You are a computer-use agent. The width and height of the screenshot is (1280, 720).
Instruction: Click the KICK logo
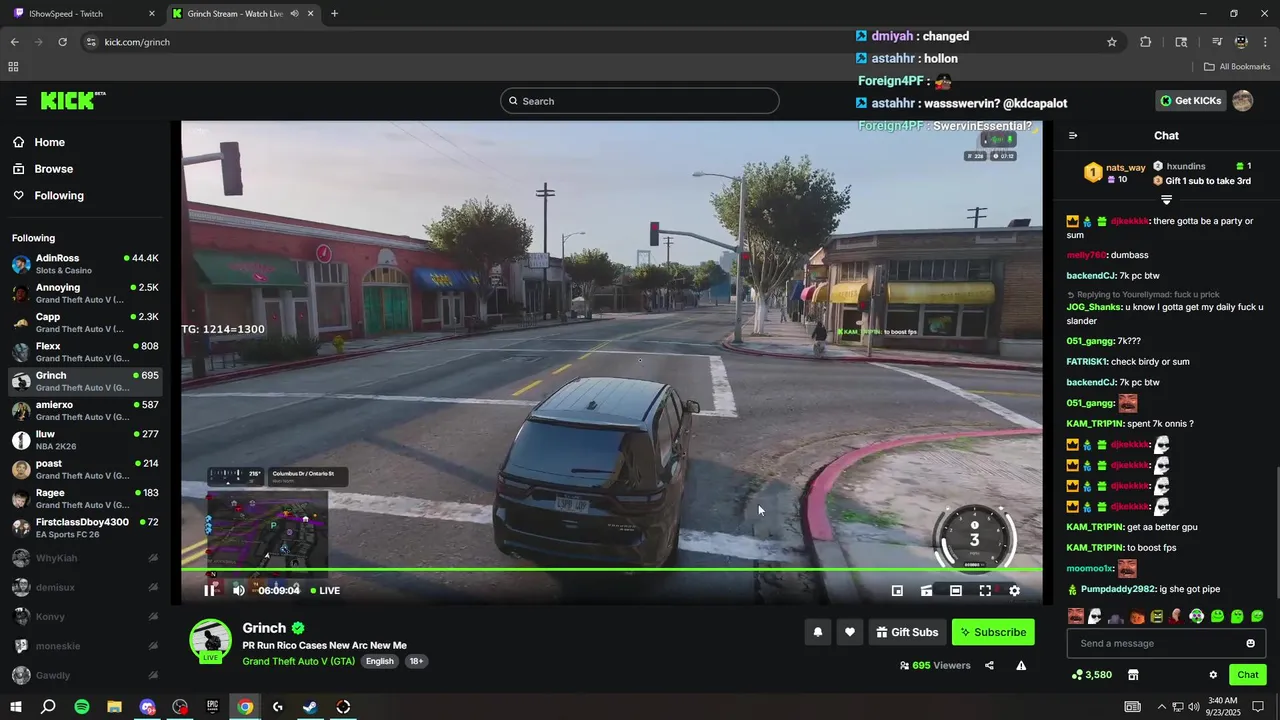pos(73,101)
